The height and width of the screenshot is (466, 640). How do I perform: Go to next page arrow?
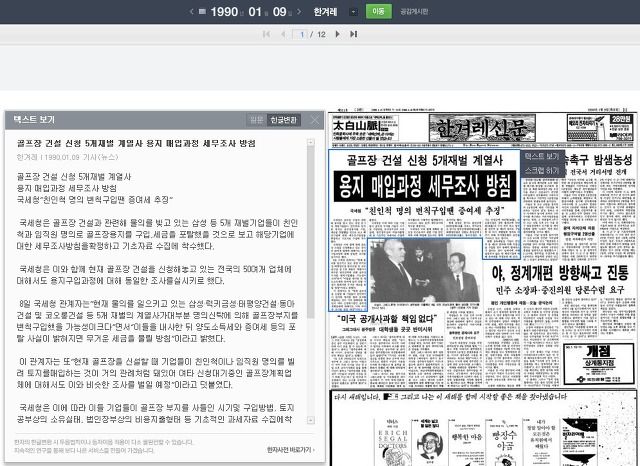[338, 34]
